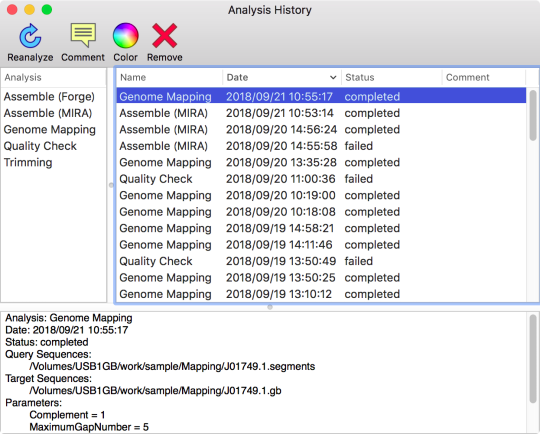
Task: Select Quality Check in Analysis sidebar
Action: point(40,146)
